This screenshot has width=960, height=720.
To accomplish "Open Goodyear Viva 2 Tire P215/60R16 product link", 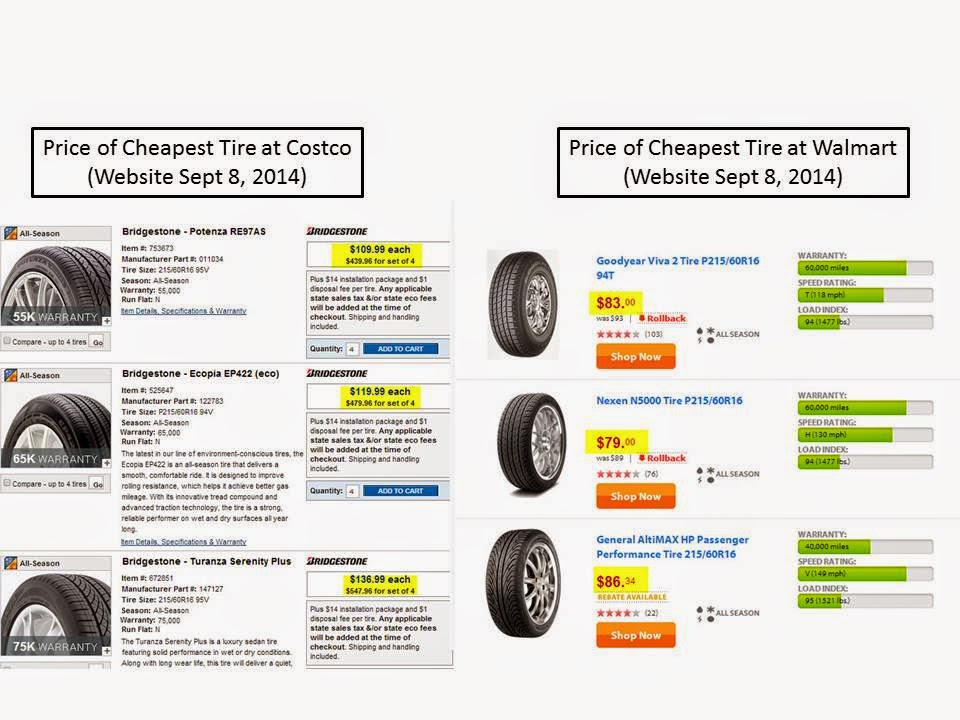I will click(677, 268).
